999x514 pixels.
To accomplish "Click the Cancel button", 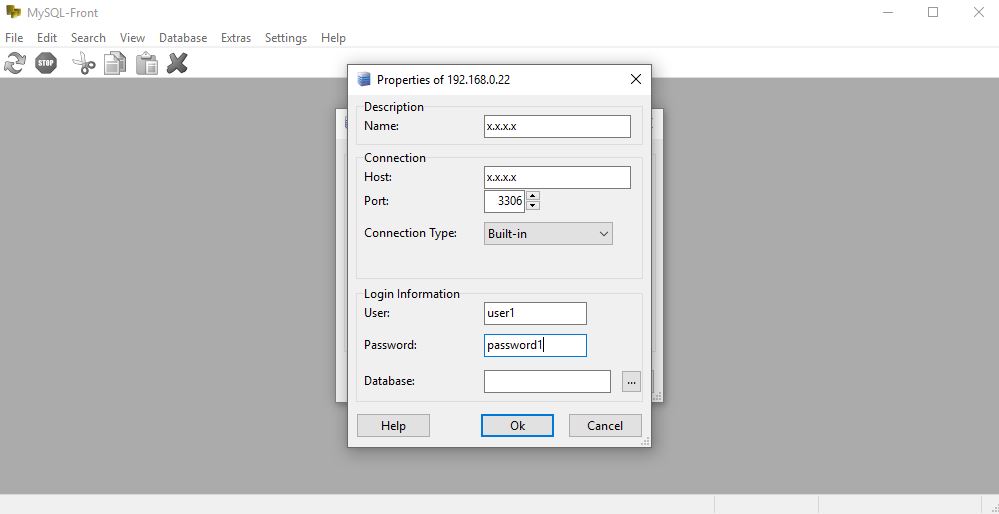I will tap(605, 425).
